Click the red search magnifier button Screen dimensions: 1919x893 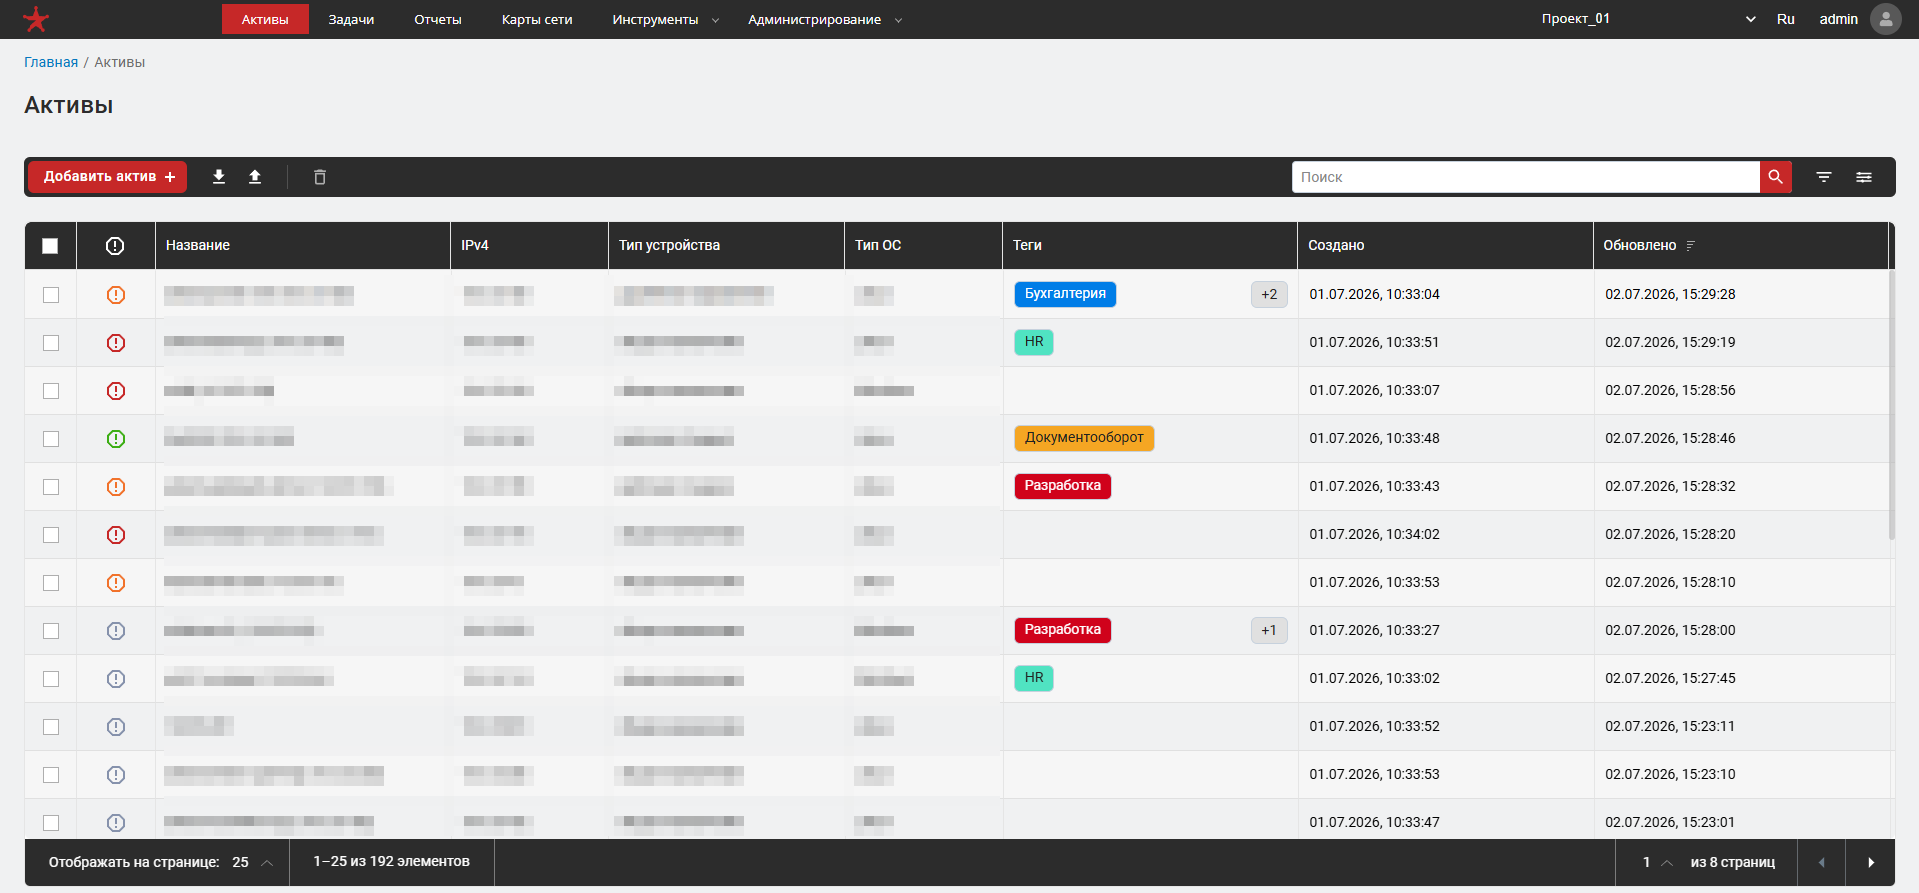(1776, 177)
